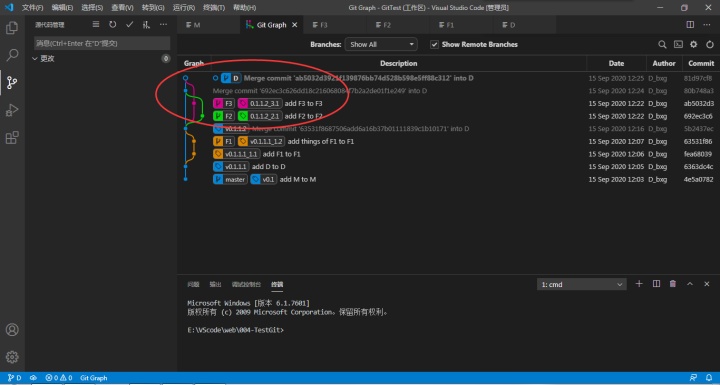Switch to the F1 editor tab
Screen dimensions: 720x385
pos(461,25)
